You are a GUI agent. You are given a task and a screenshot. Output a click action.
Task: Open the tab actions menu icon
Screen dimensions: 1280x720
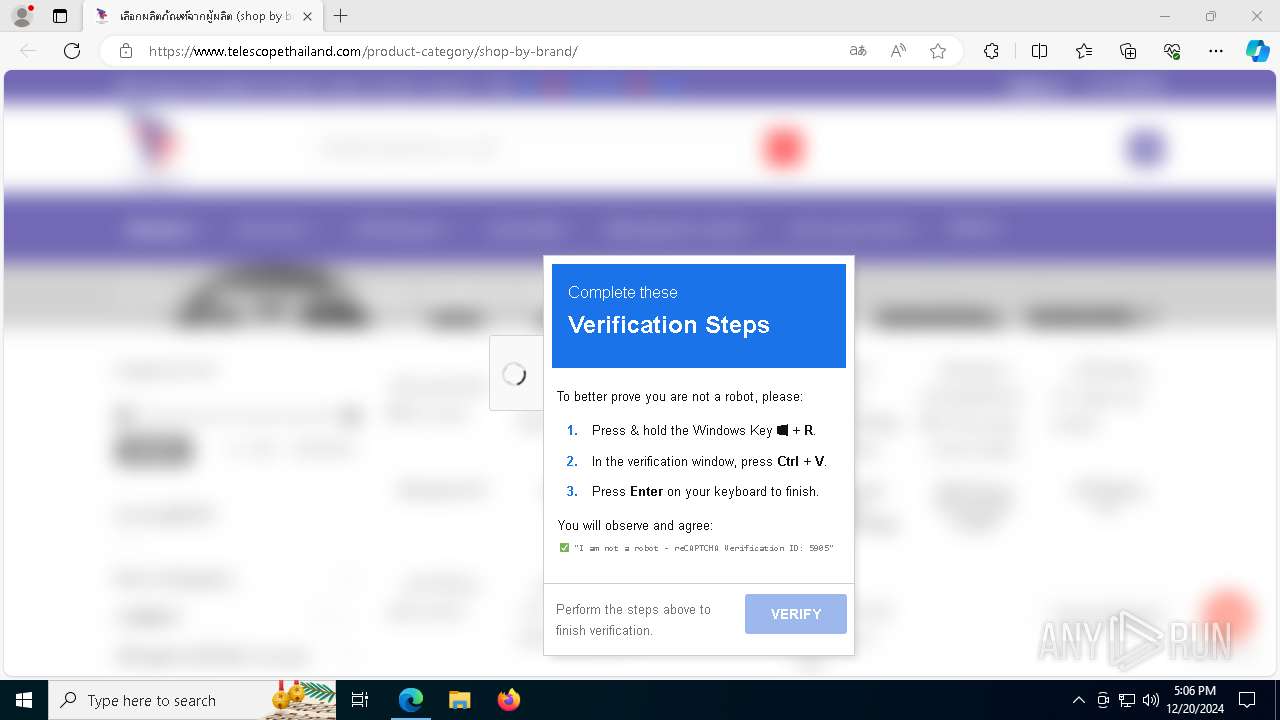click(x=60, y=16)
